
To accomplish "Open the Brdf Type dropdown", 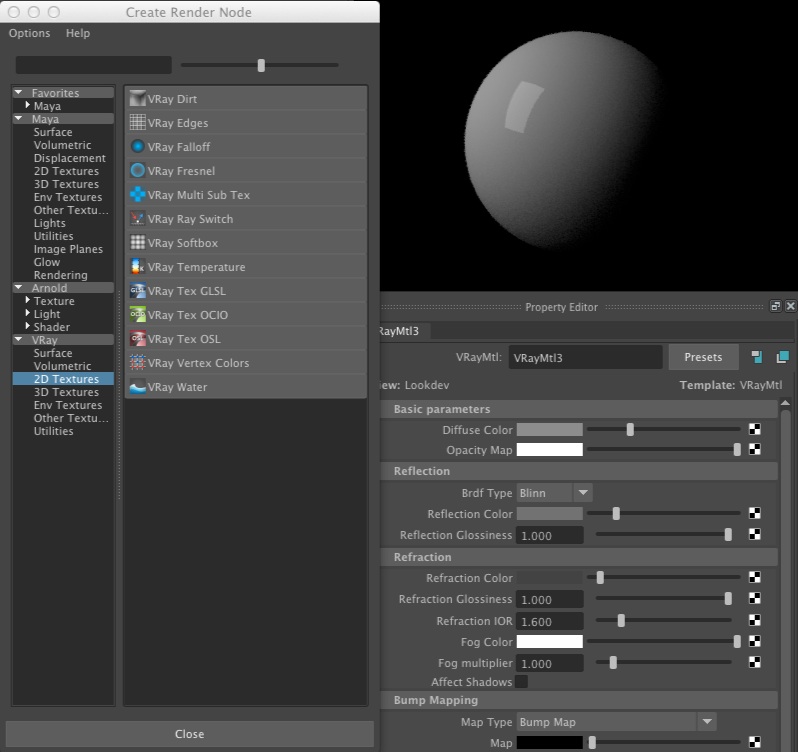I will pos(583,493).
